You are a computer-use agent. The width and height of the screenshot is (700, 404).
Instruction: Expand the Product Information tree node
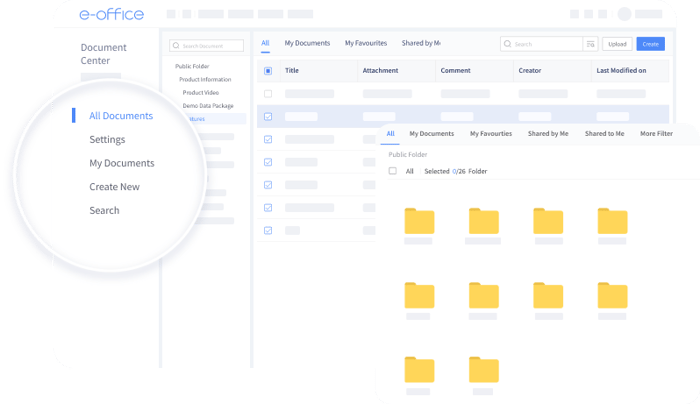click(205, 79)
